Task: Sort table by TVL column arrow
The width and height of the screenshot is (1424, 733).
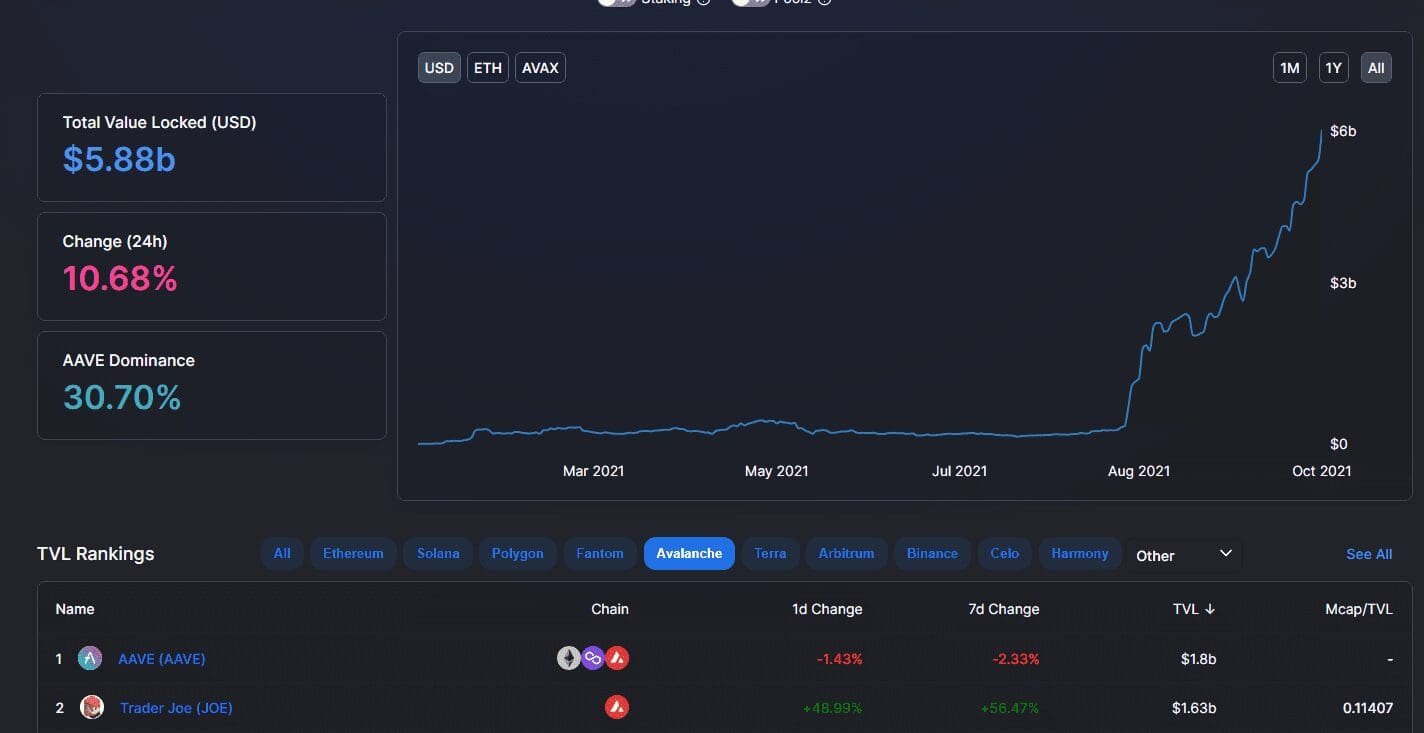Action: click(1210, 609)
